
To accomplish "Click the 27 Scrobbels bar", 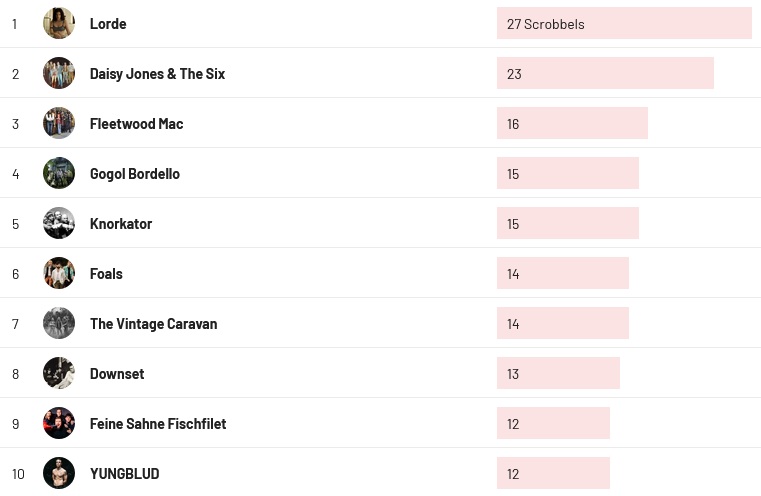I will pyautogui.click(x=623, y=23).
